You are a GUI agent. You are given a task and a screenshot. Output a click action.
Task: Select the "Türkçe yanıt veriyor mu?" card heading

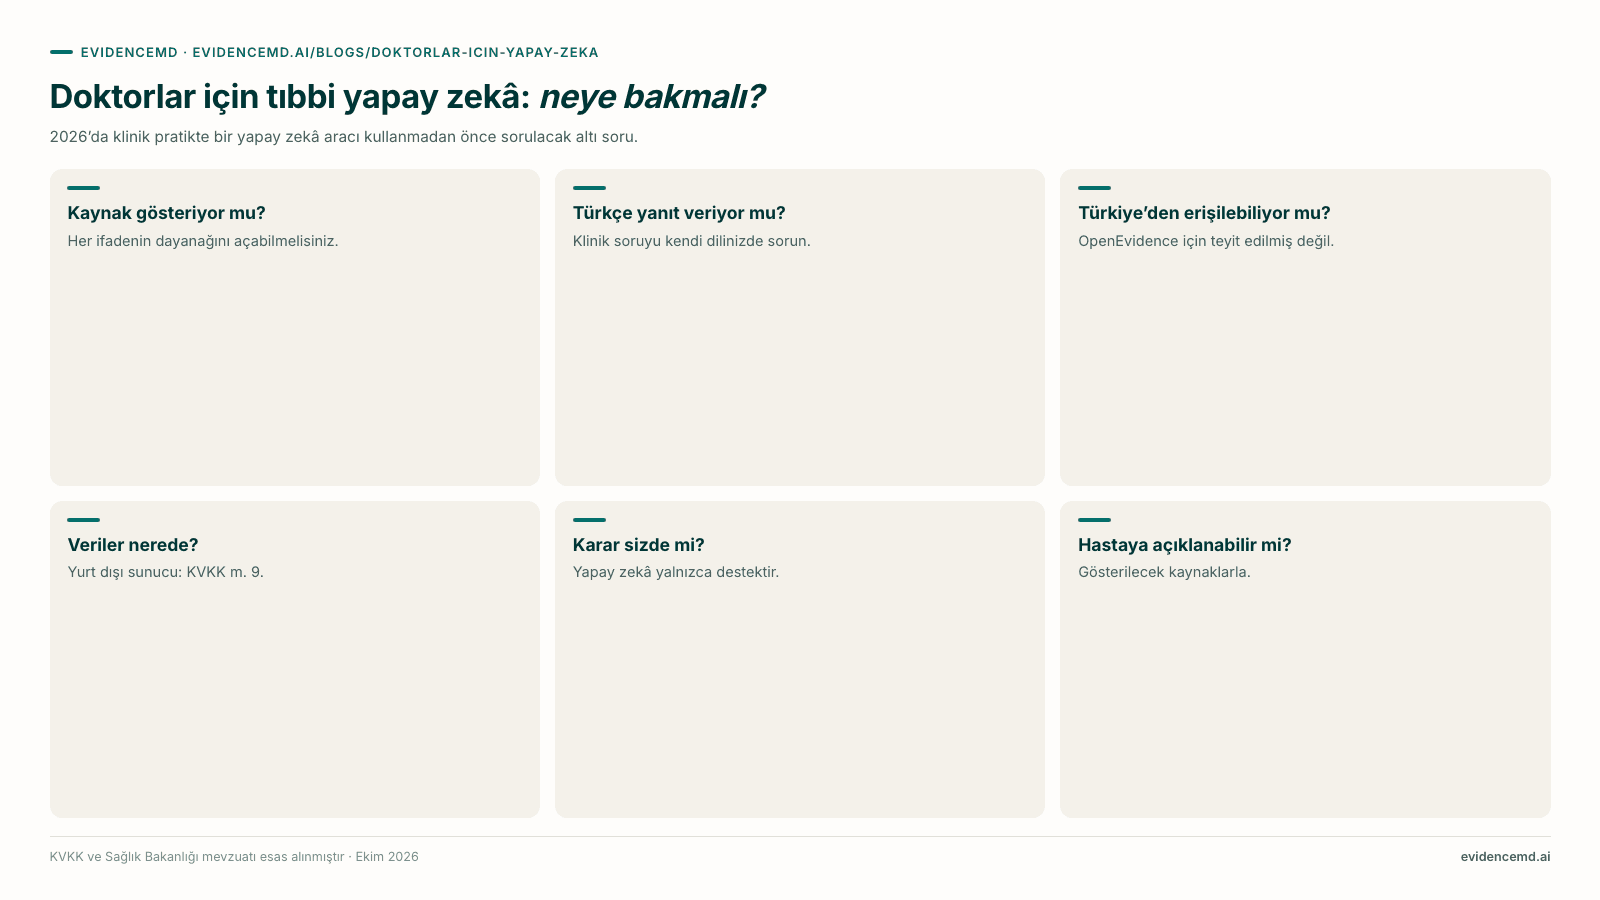point(679,213)
